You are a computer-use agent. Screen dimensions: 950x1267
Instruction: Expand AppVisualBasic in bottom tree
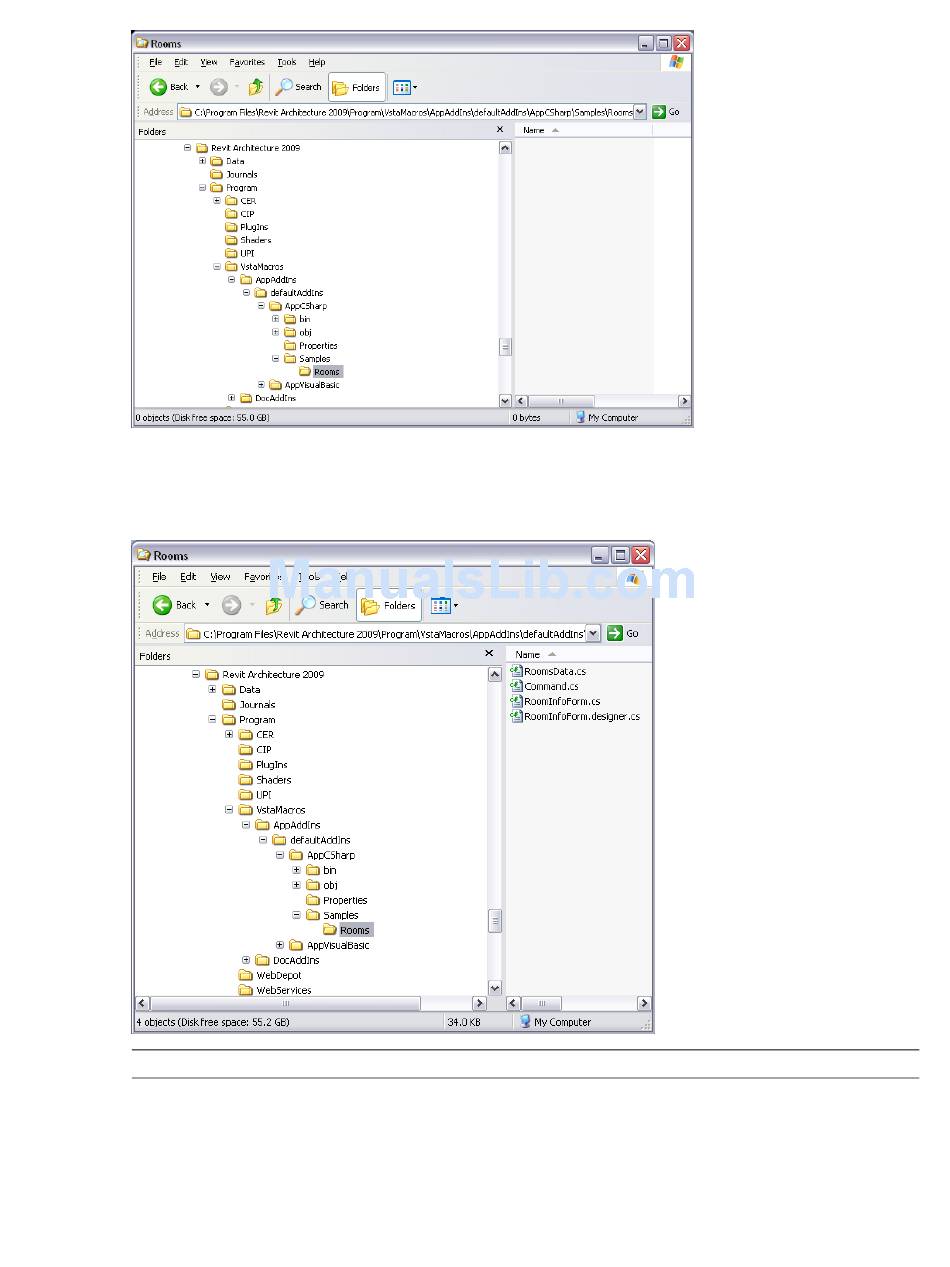279,945
